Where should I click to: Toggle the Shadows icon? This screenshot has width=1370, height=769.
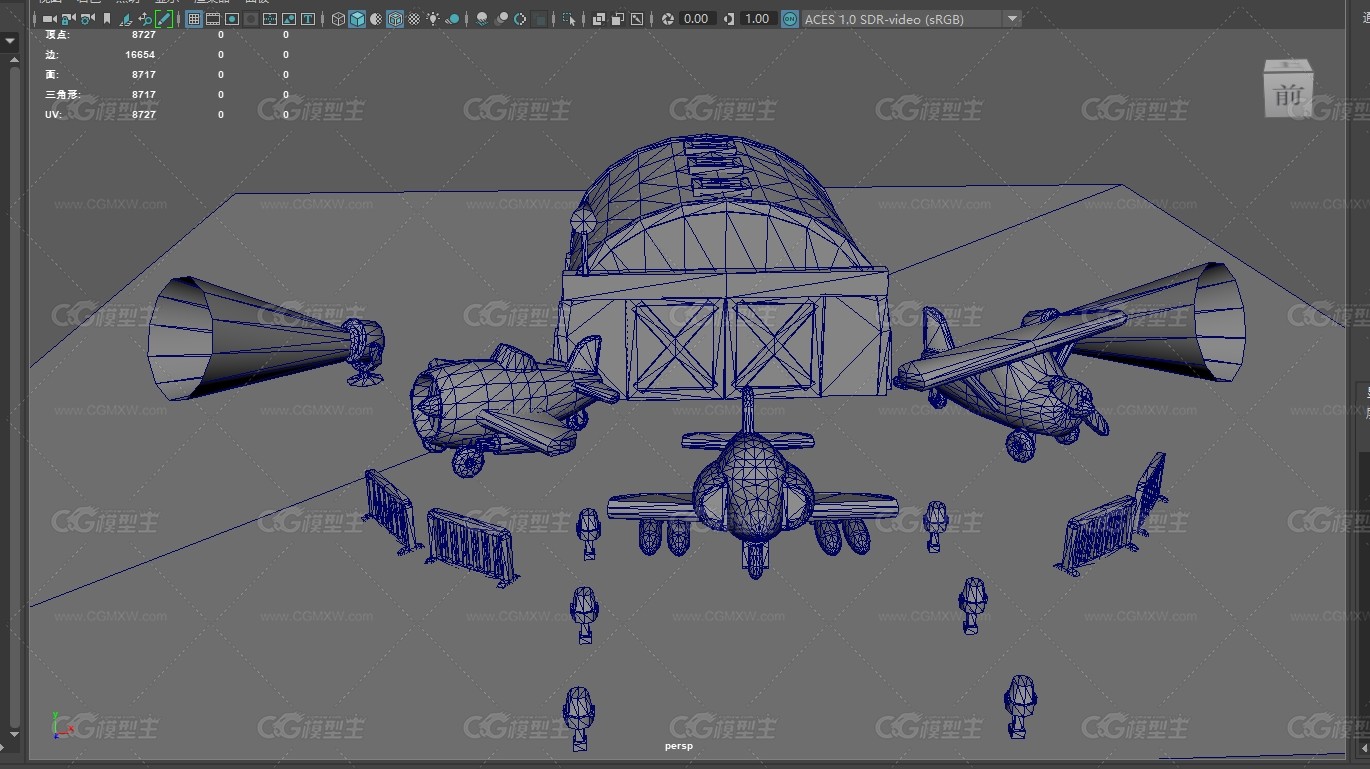[452, 19]
